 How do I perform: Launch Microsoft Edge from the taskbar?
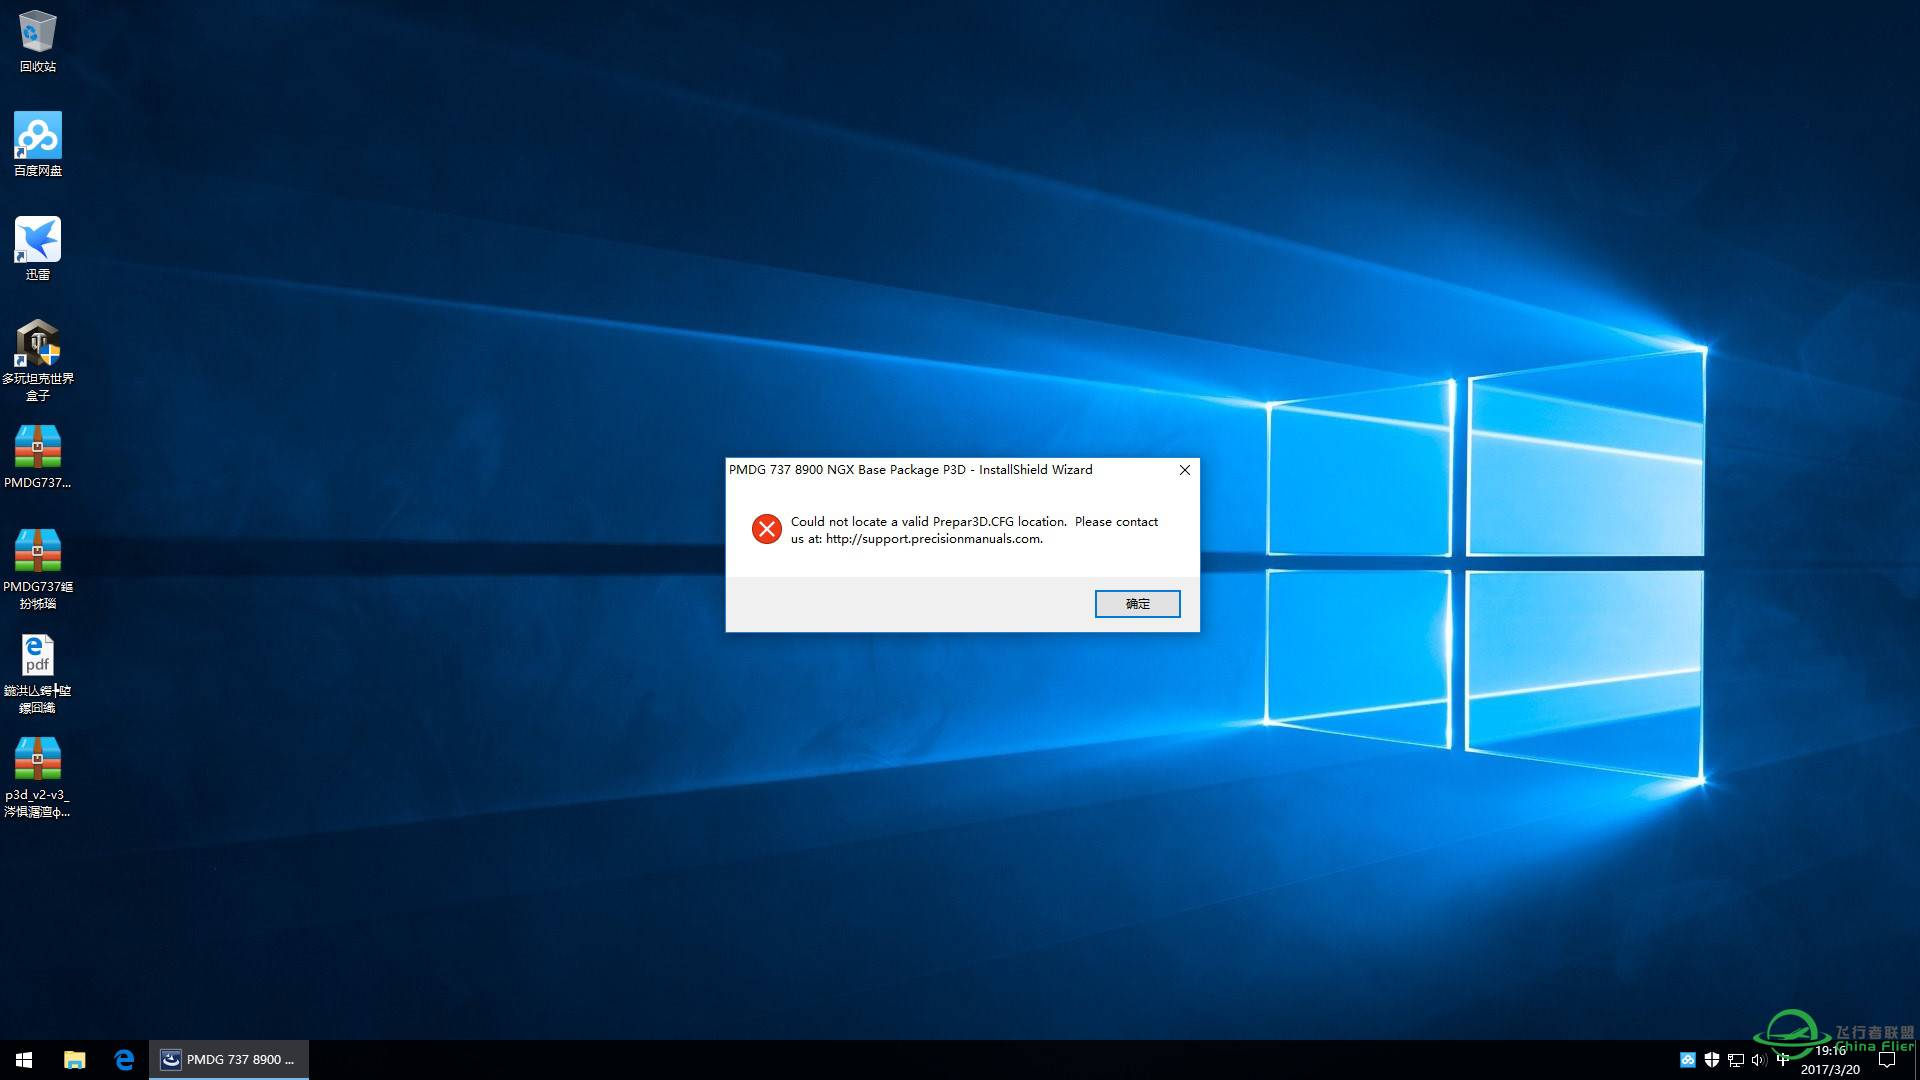click(x=124, y=1060)
